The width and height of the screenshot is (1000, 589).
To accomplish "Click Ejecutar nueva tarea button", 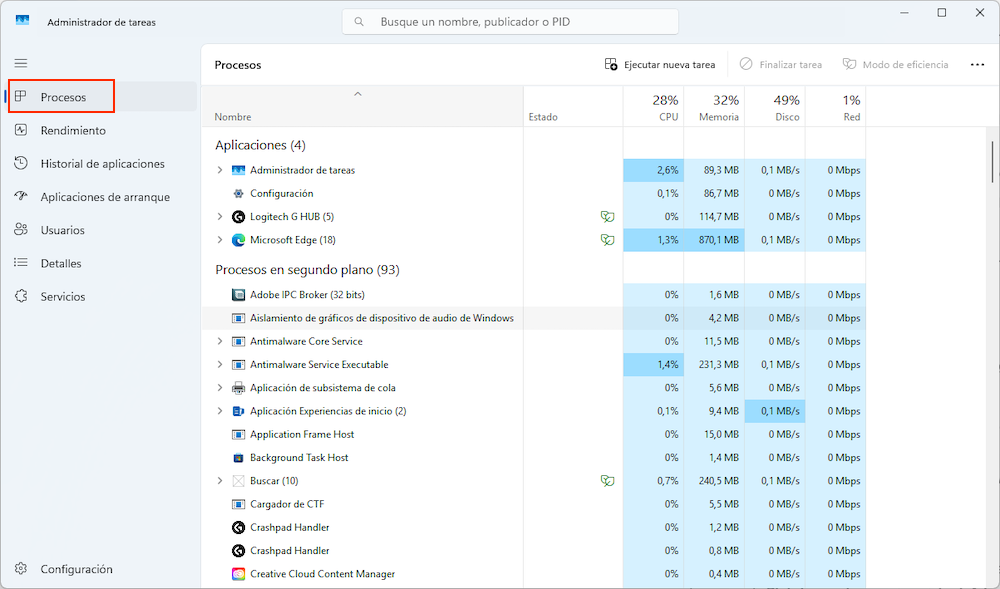I will click(660, 65).
